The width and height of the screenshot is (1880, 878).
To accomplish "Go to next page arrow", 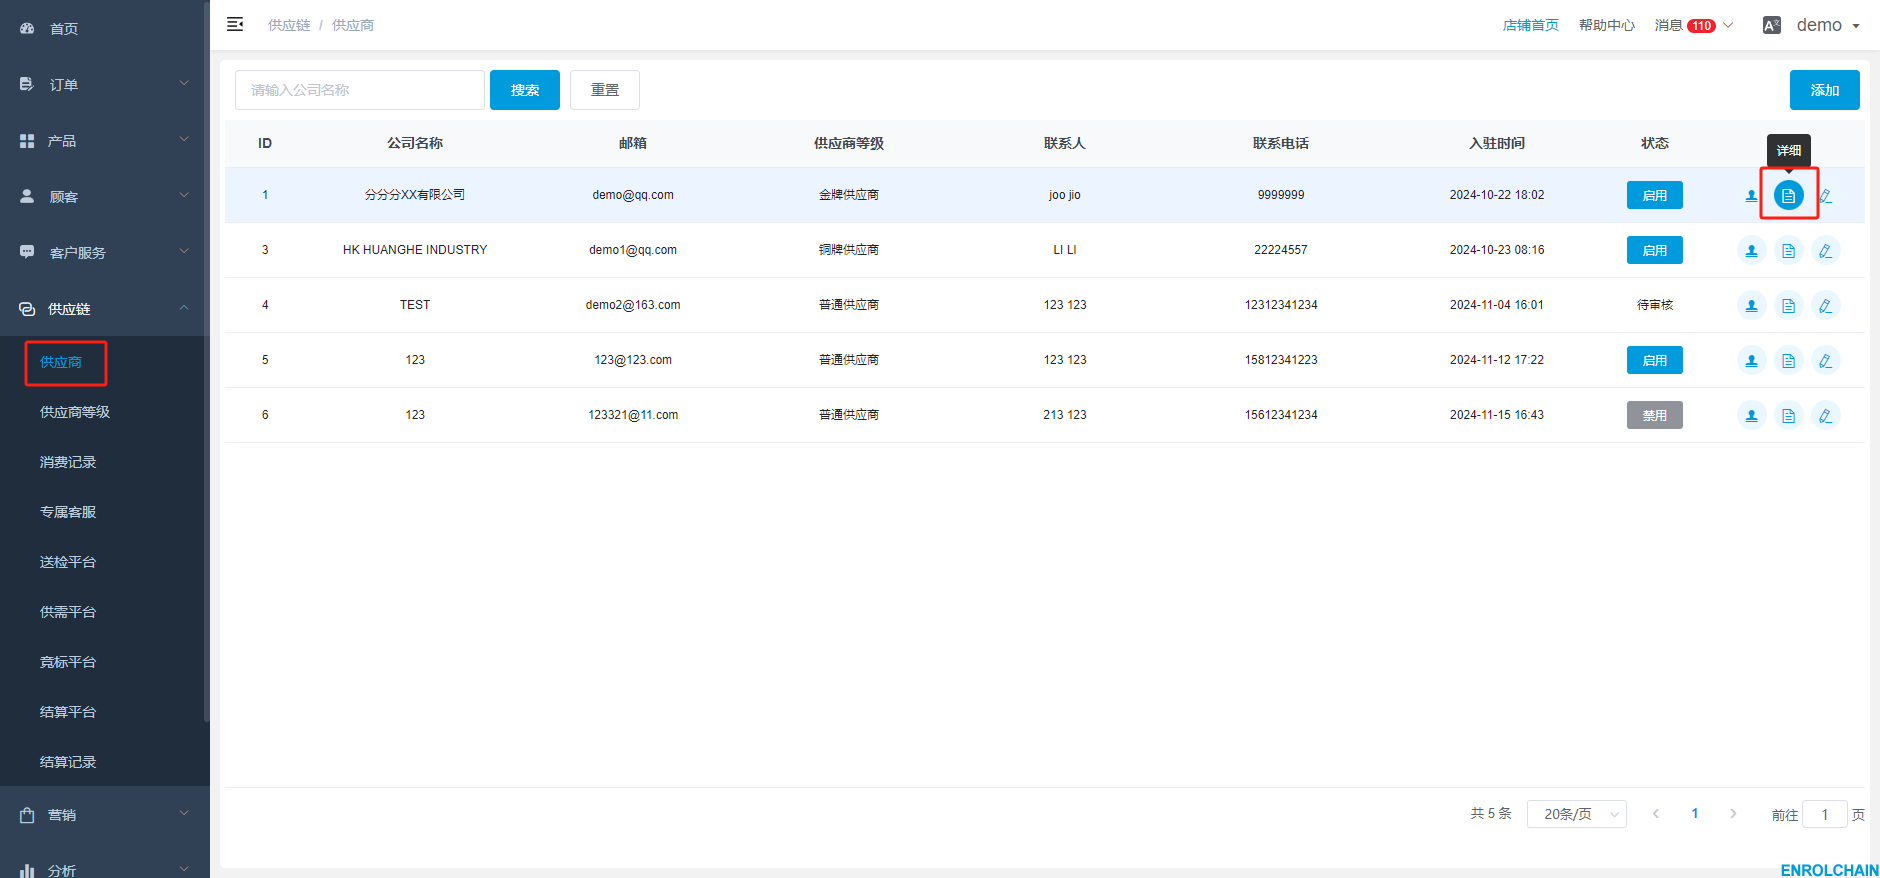I will [x=1733, y=814].
